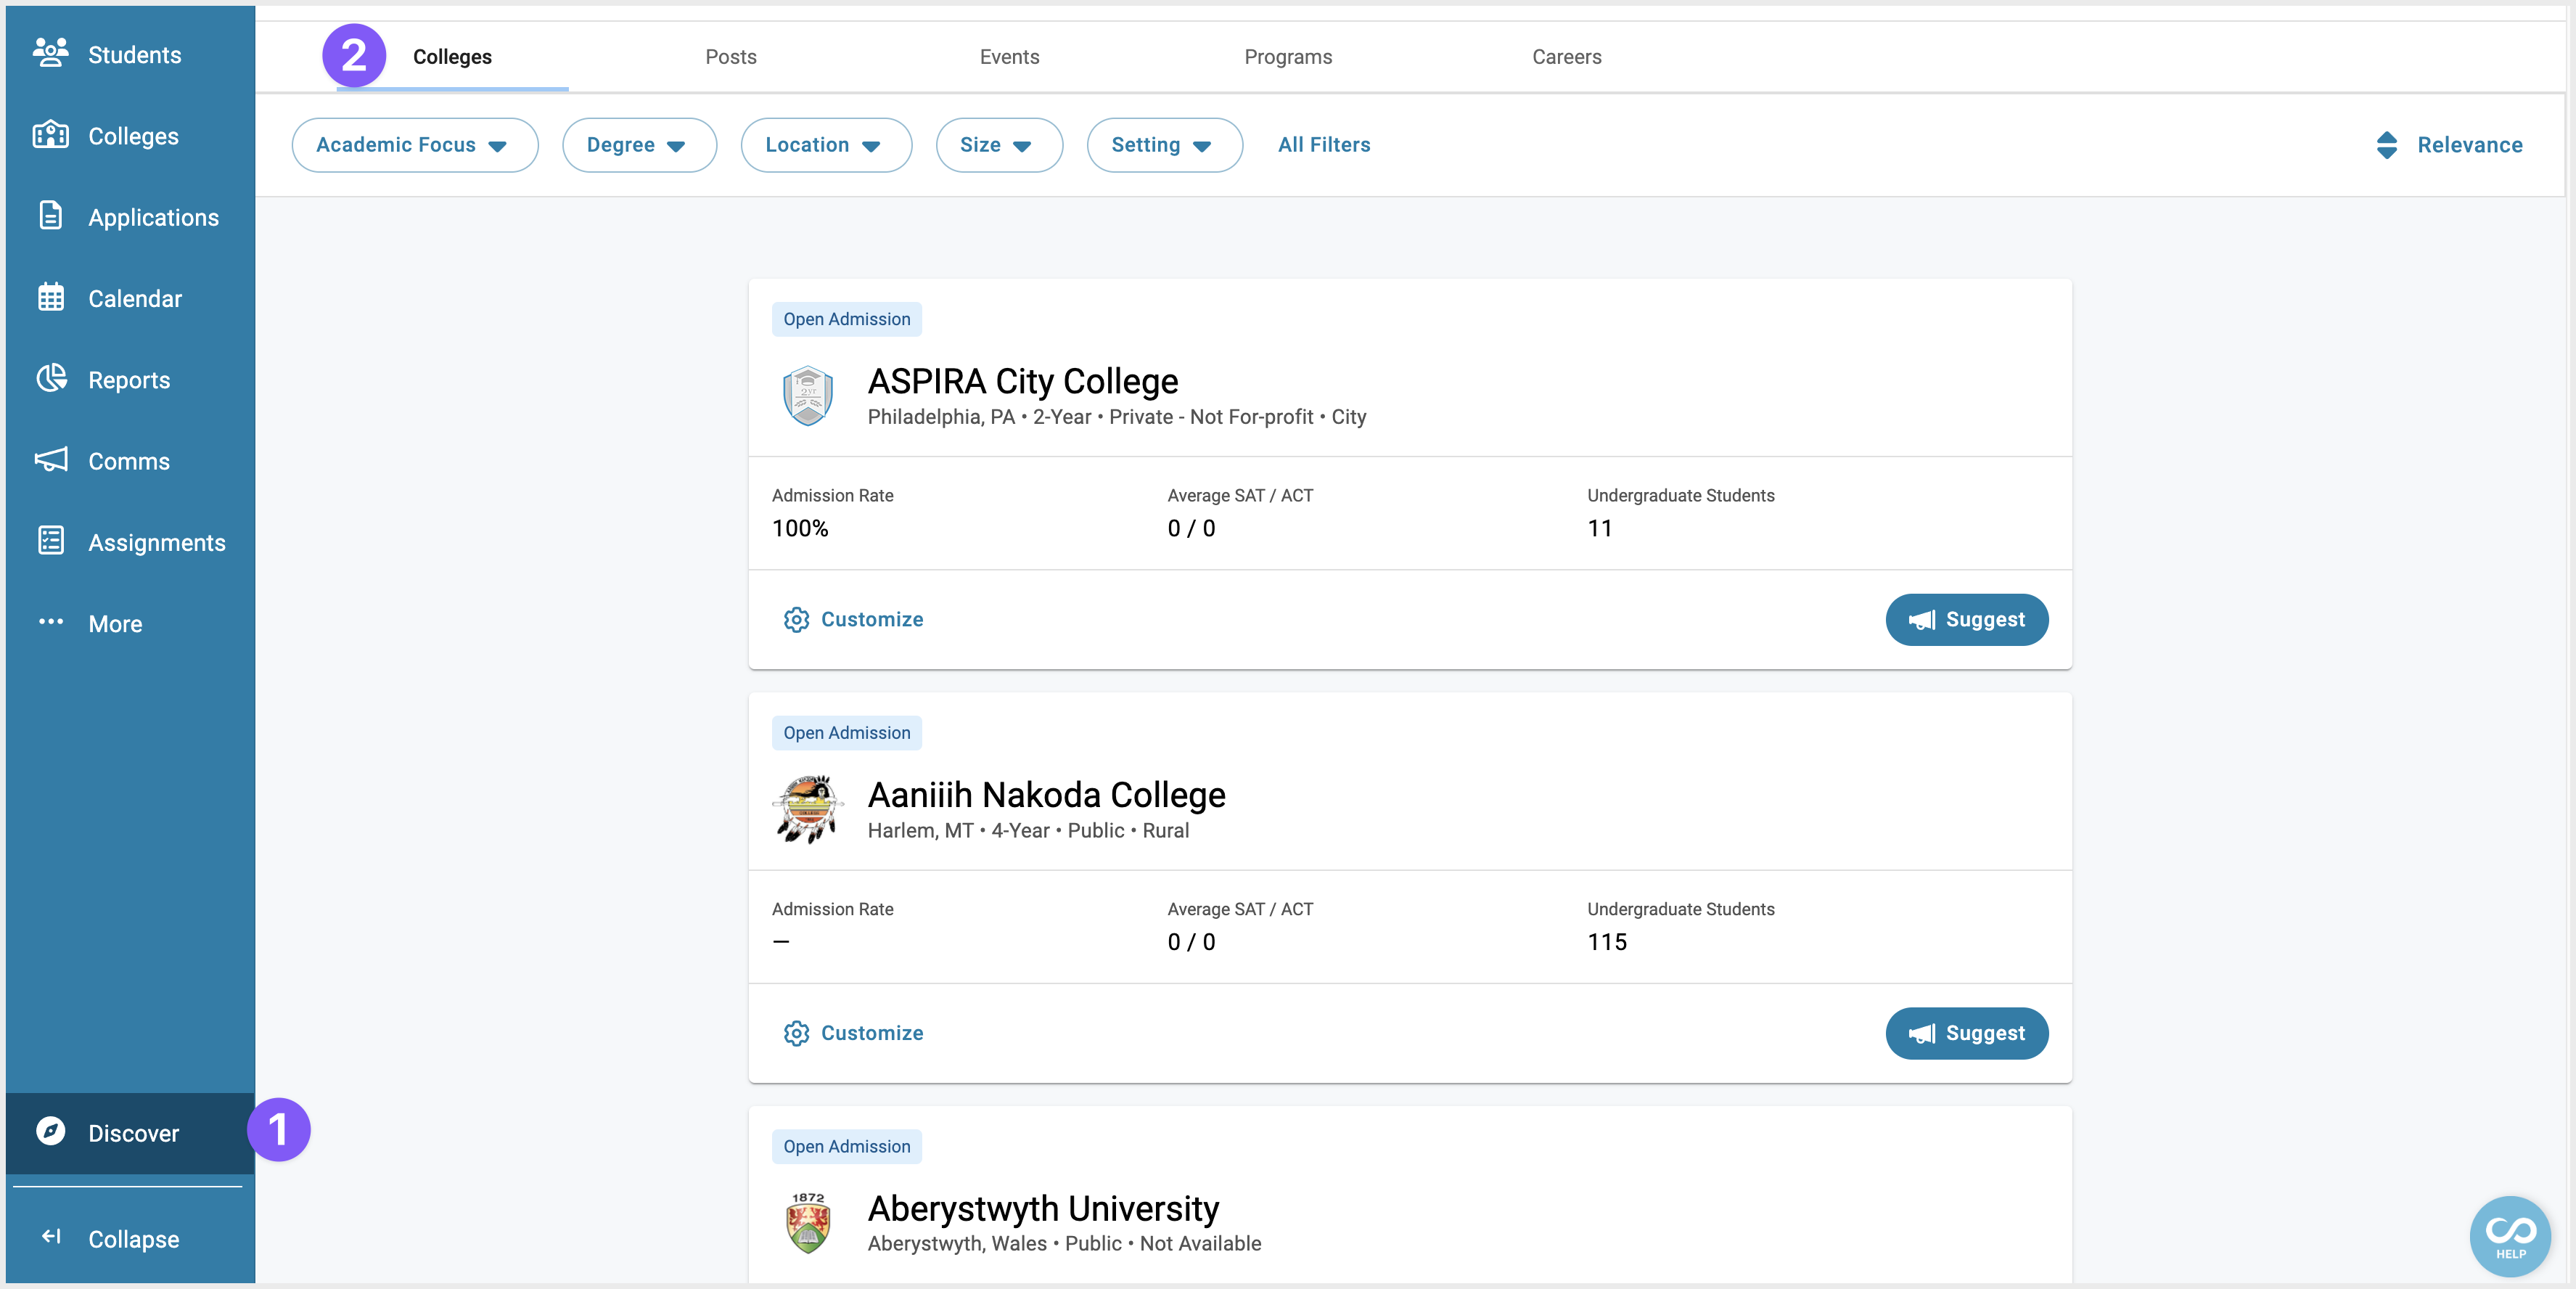The image size is (2576, 1289).
Task: Open All Filters
Action: pyautogui.click(x=1324, y=145)
